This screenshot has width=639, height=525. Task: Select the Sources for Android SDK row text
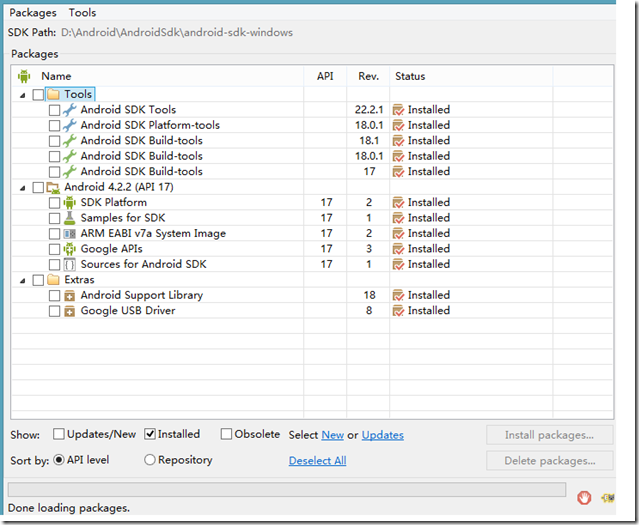(x=143, y=264)
